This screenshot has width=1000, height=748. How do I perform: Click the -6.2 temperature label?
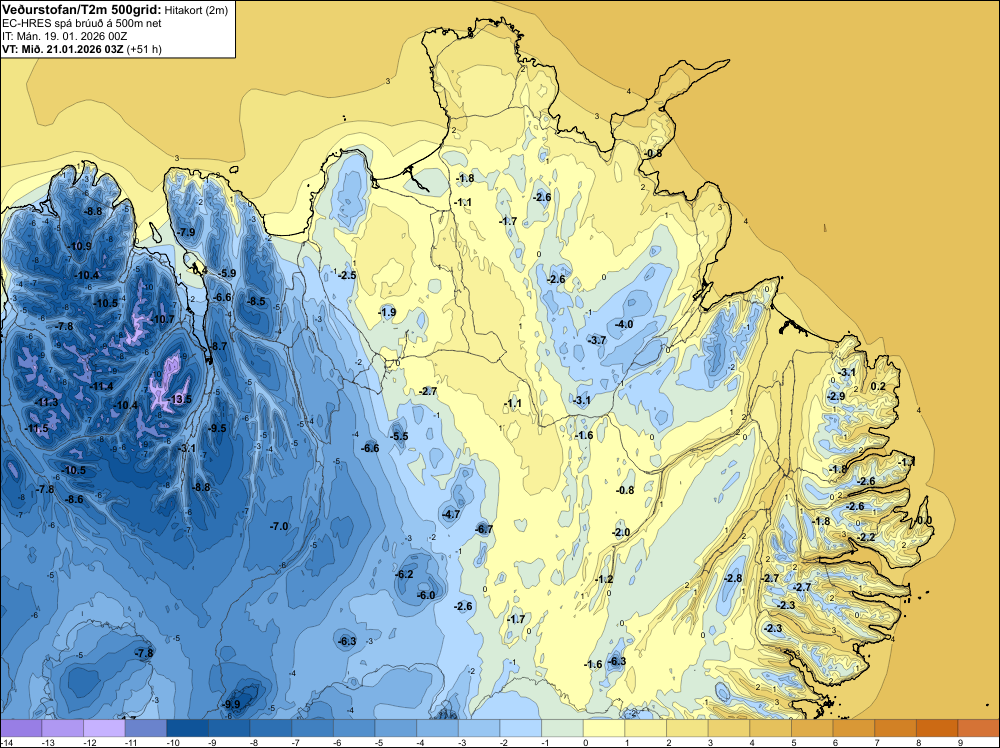(x=404, y=574)
